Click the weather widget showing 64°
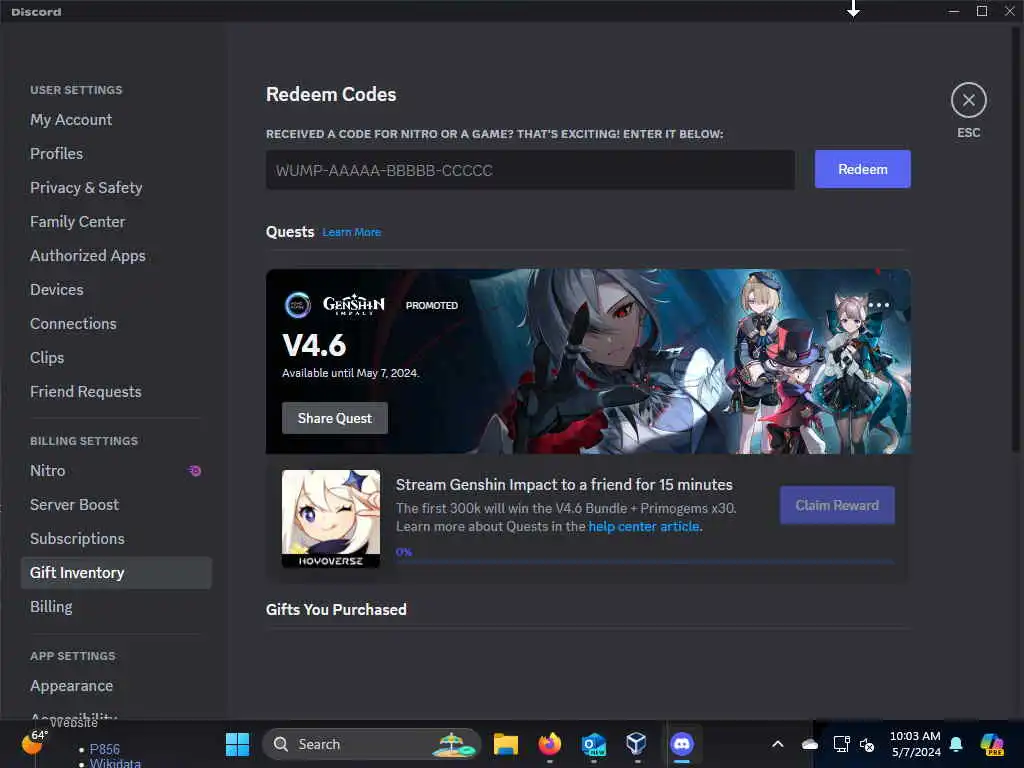This screenshot has height=768, width=1024. tap(34, 742)
